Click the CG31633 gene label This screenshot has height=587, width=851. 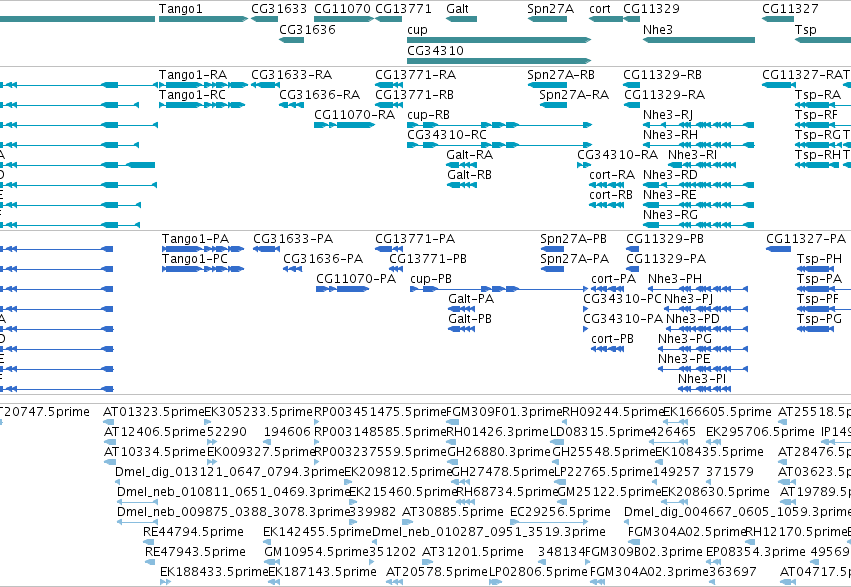[x=279, y=9]
